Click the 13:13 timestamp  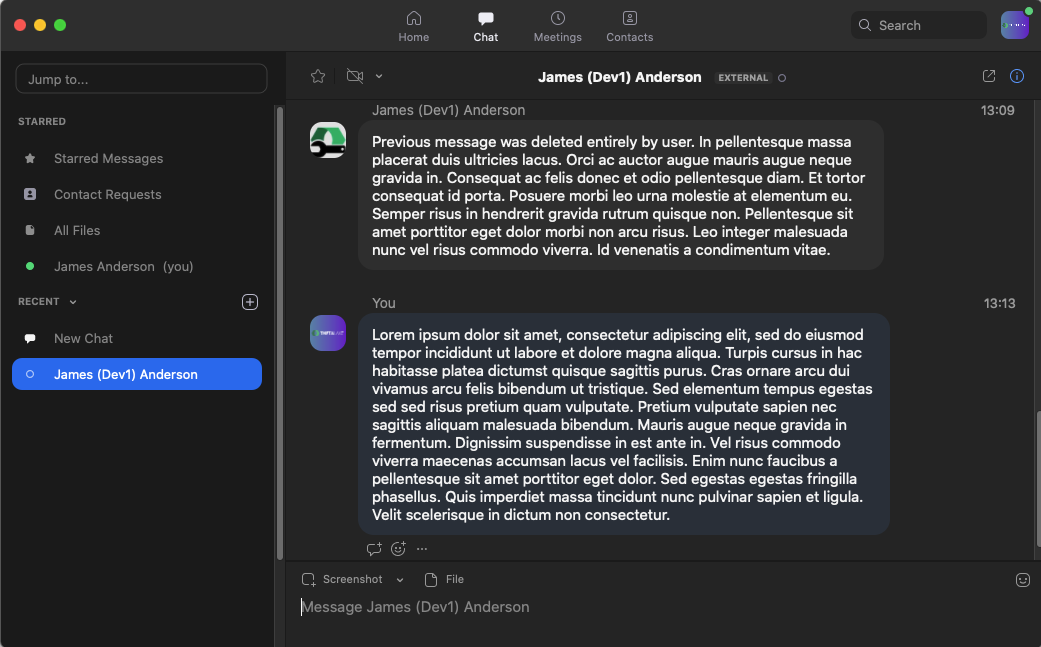(999, 303)
